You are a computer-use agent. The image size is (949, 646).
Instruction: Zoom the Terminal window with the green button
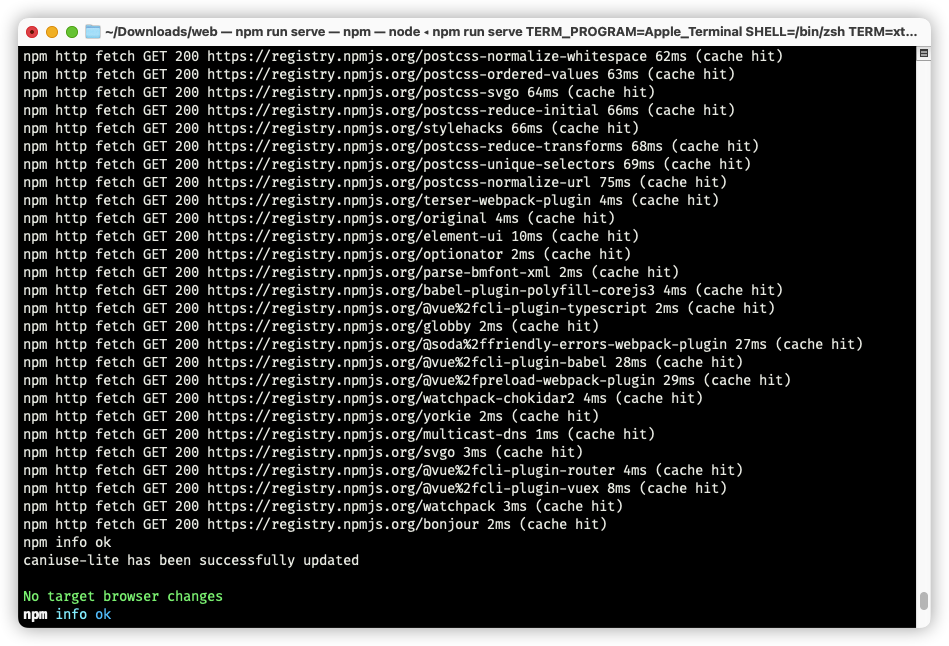pyautogui.click(x=72, y=31)
